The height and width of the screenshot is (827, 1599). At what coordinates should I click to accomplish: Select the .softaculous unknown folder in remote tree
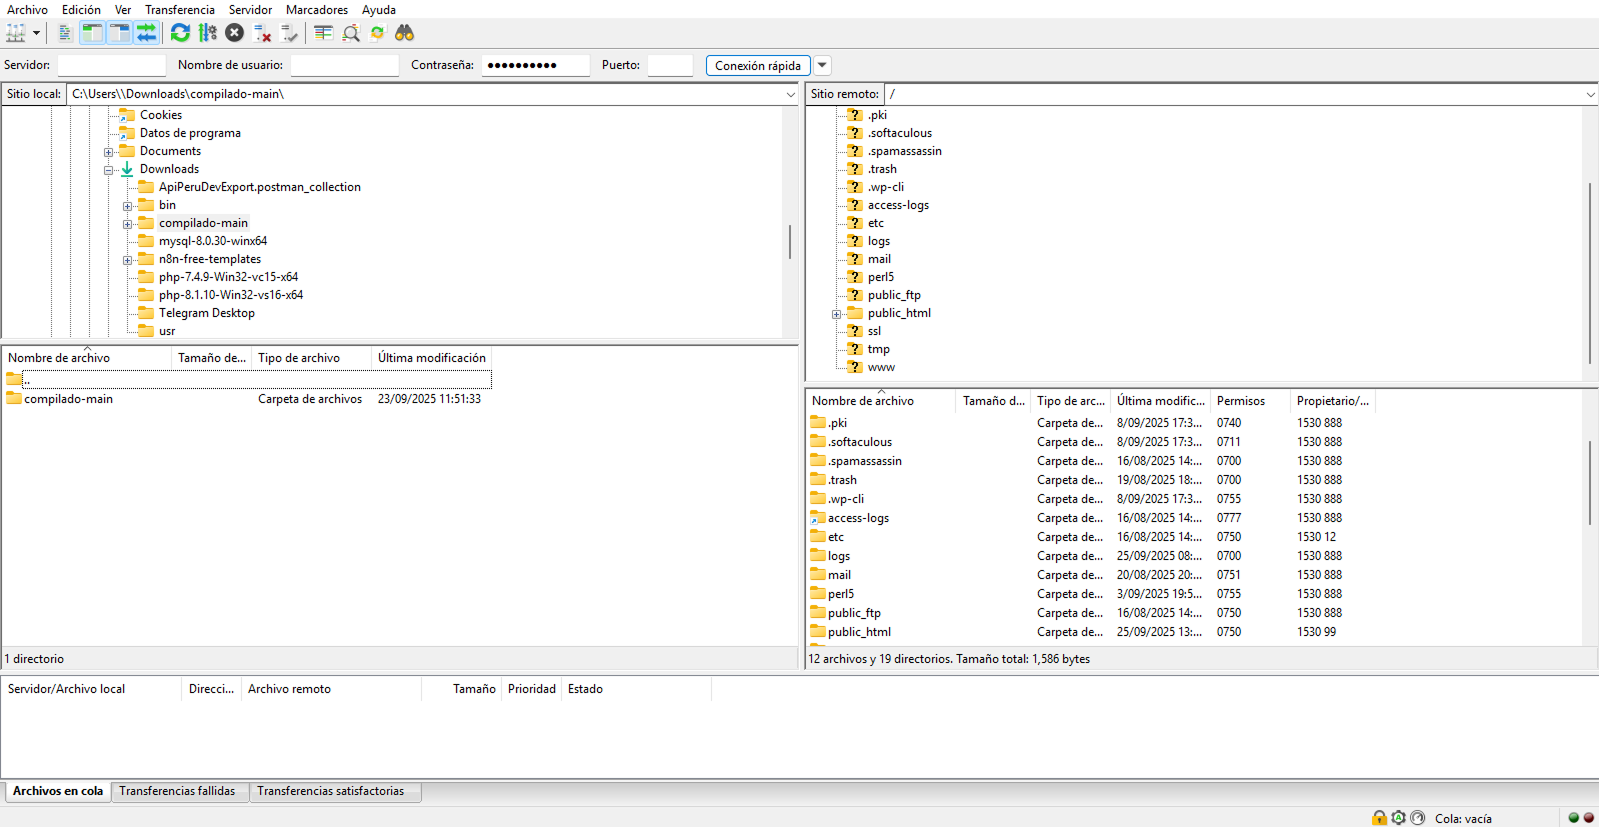point(855,132)
